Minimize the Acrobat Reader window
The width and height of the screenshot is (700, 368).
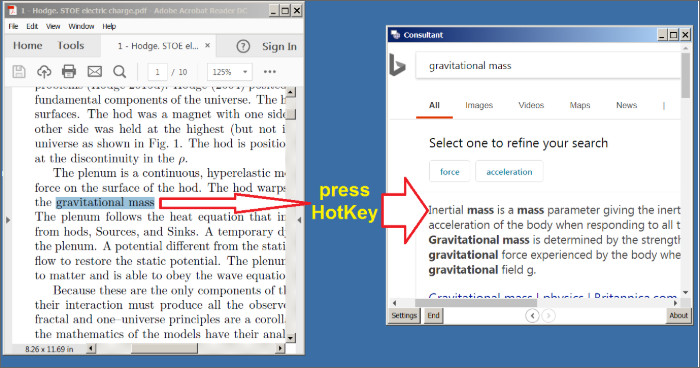pyautogui.click(x=274, y=10)
